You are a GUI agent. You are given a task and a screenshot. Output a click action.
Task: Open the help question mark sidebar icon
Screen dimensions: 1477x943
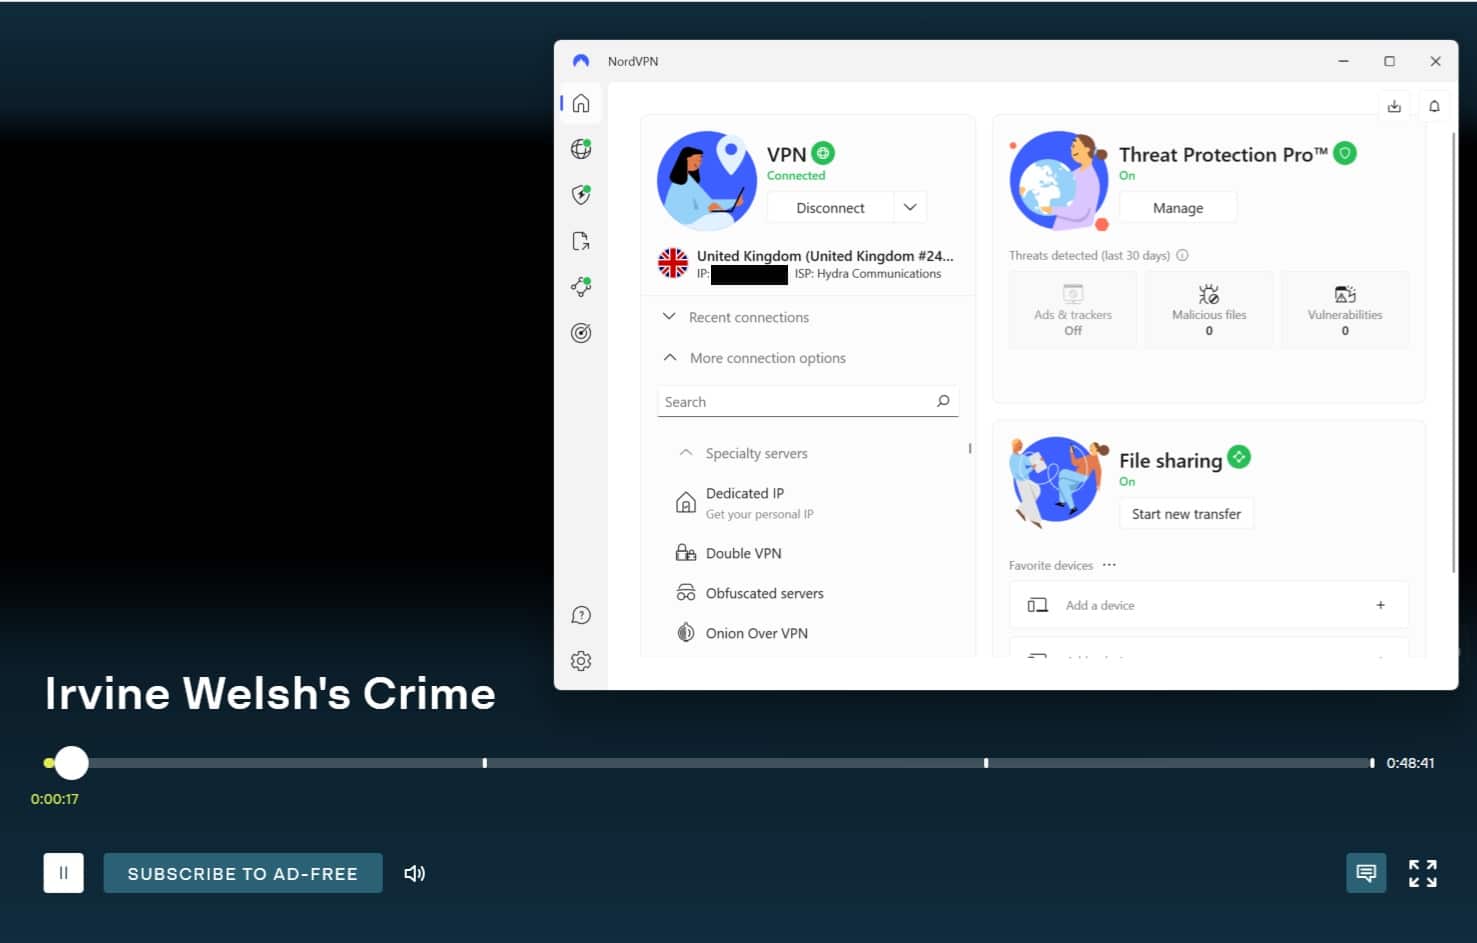point(581,615)
